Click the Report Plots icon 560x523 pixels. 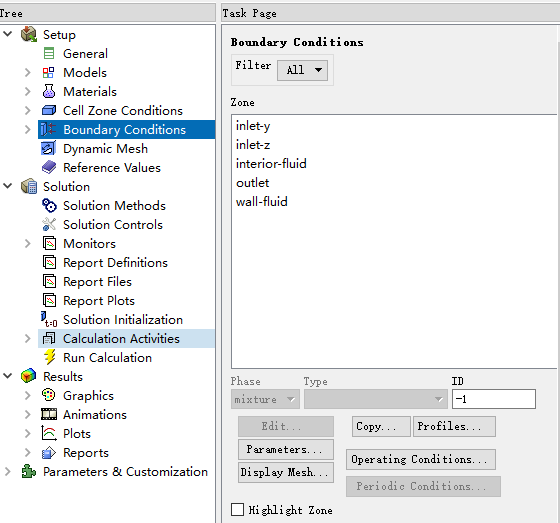(49, 300)
